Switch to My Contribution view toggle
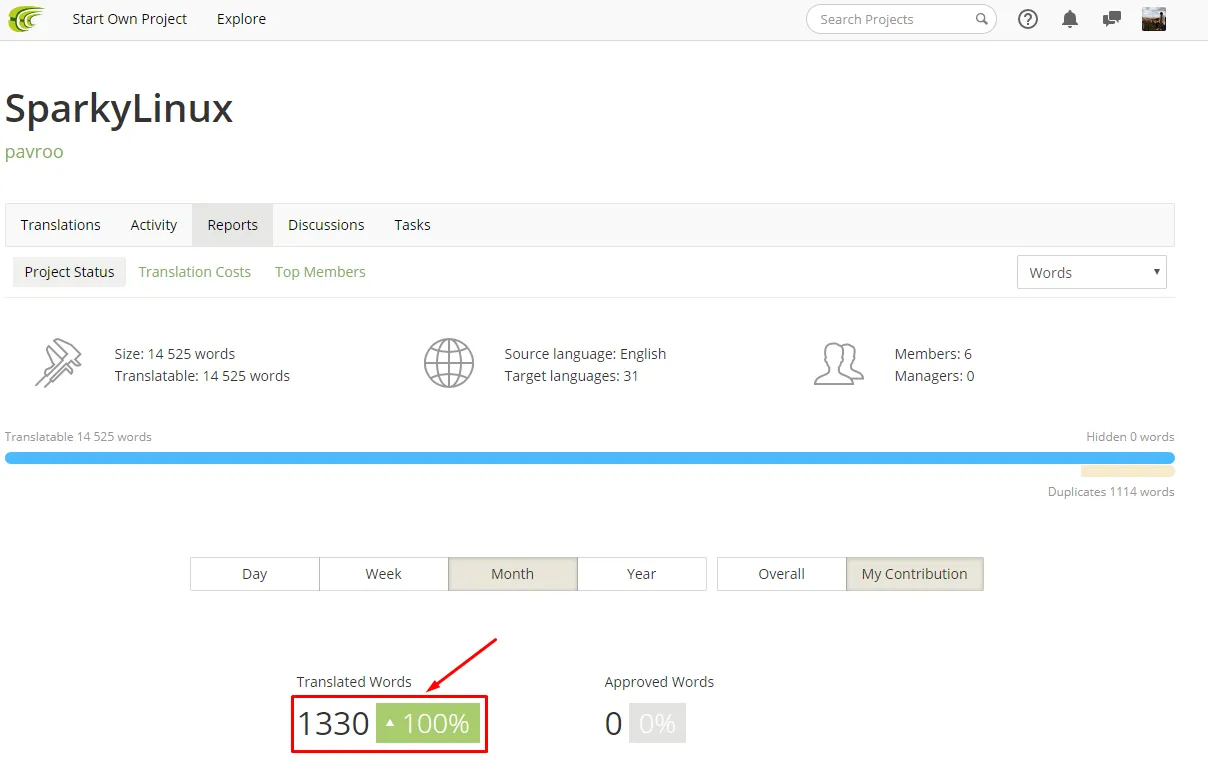The width and height of the screenshot is (1208, 782). pos(915,574)
